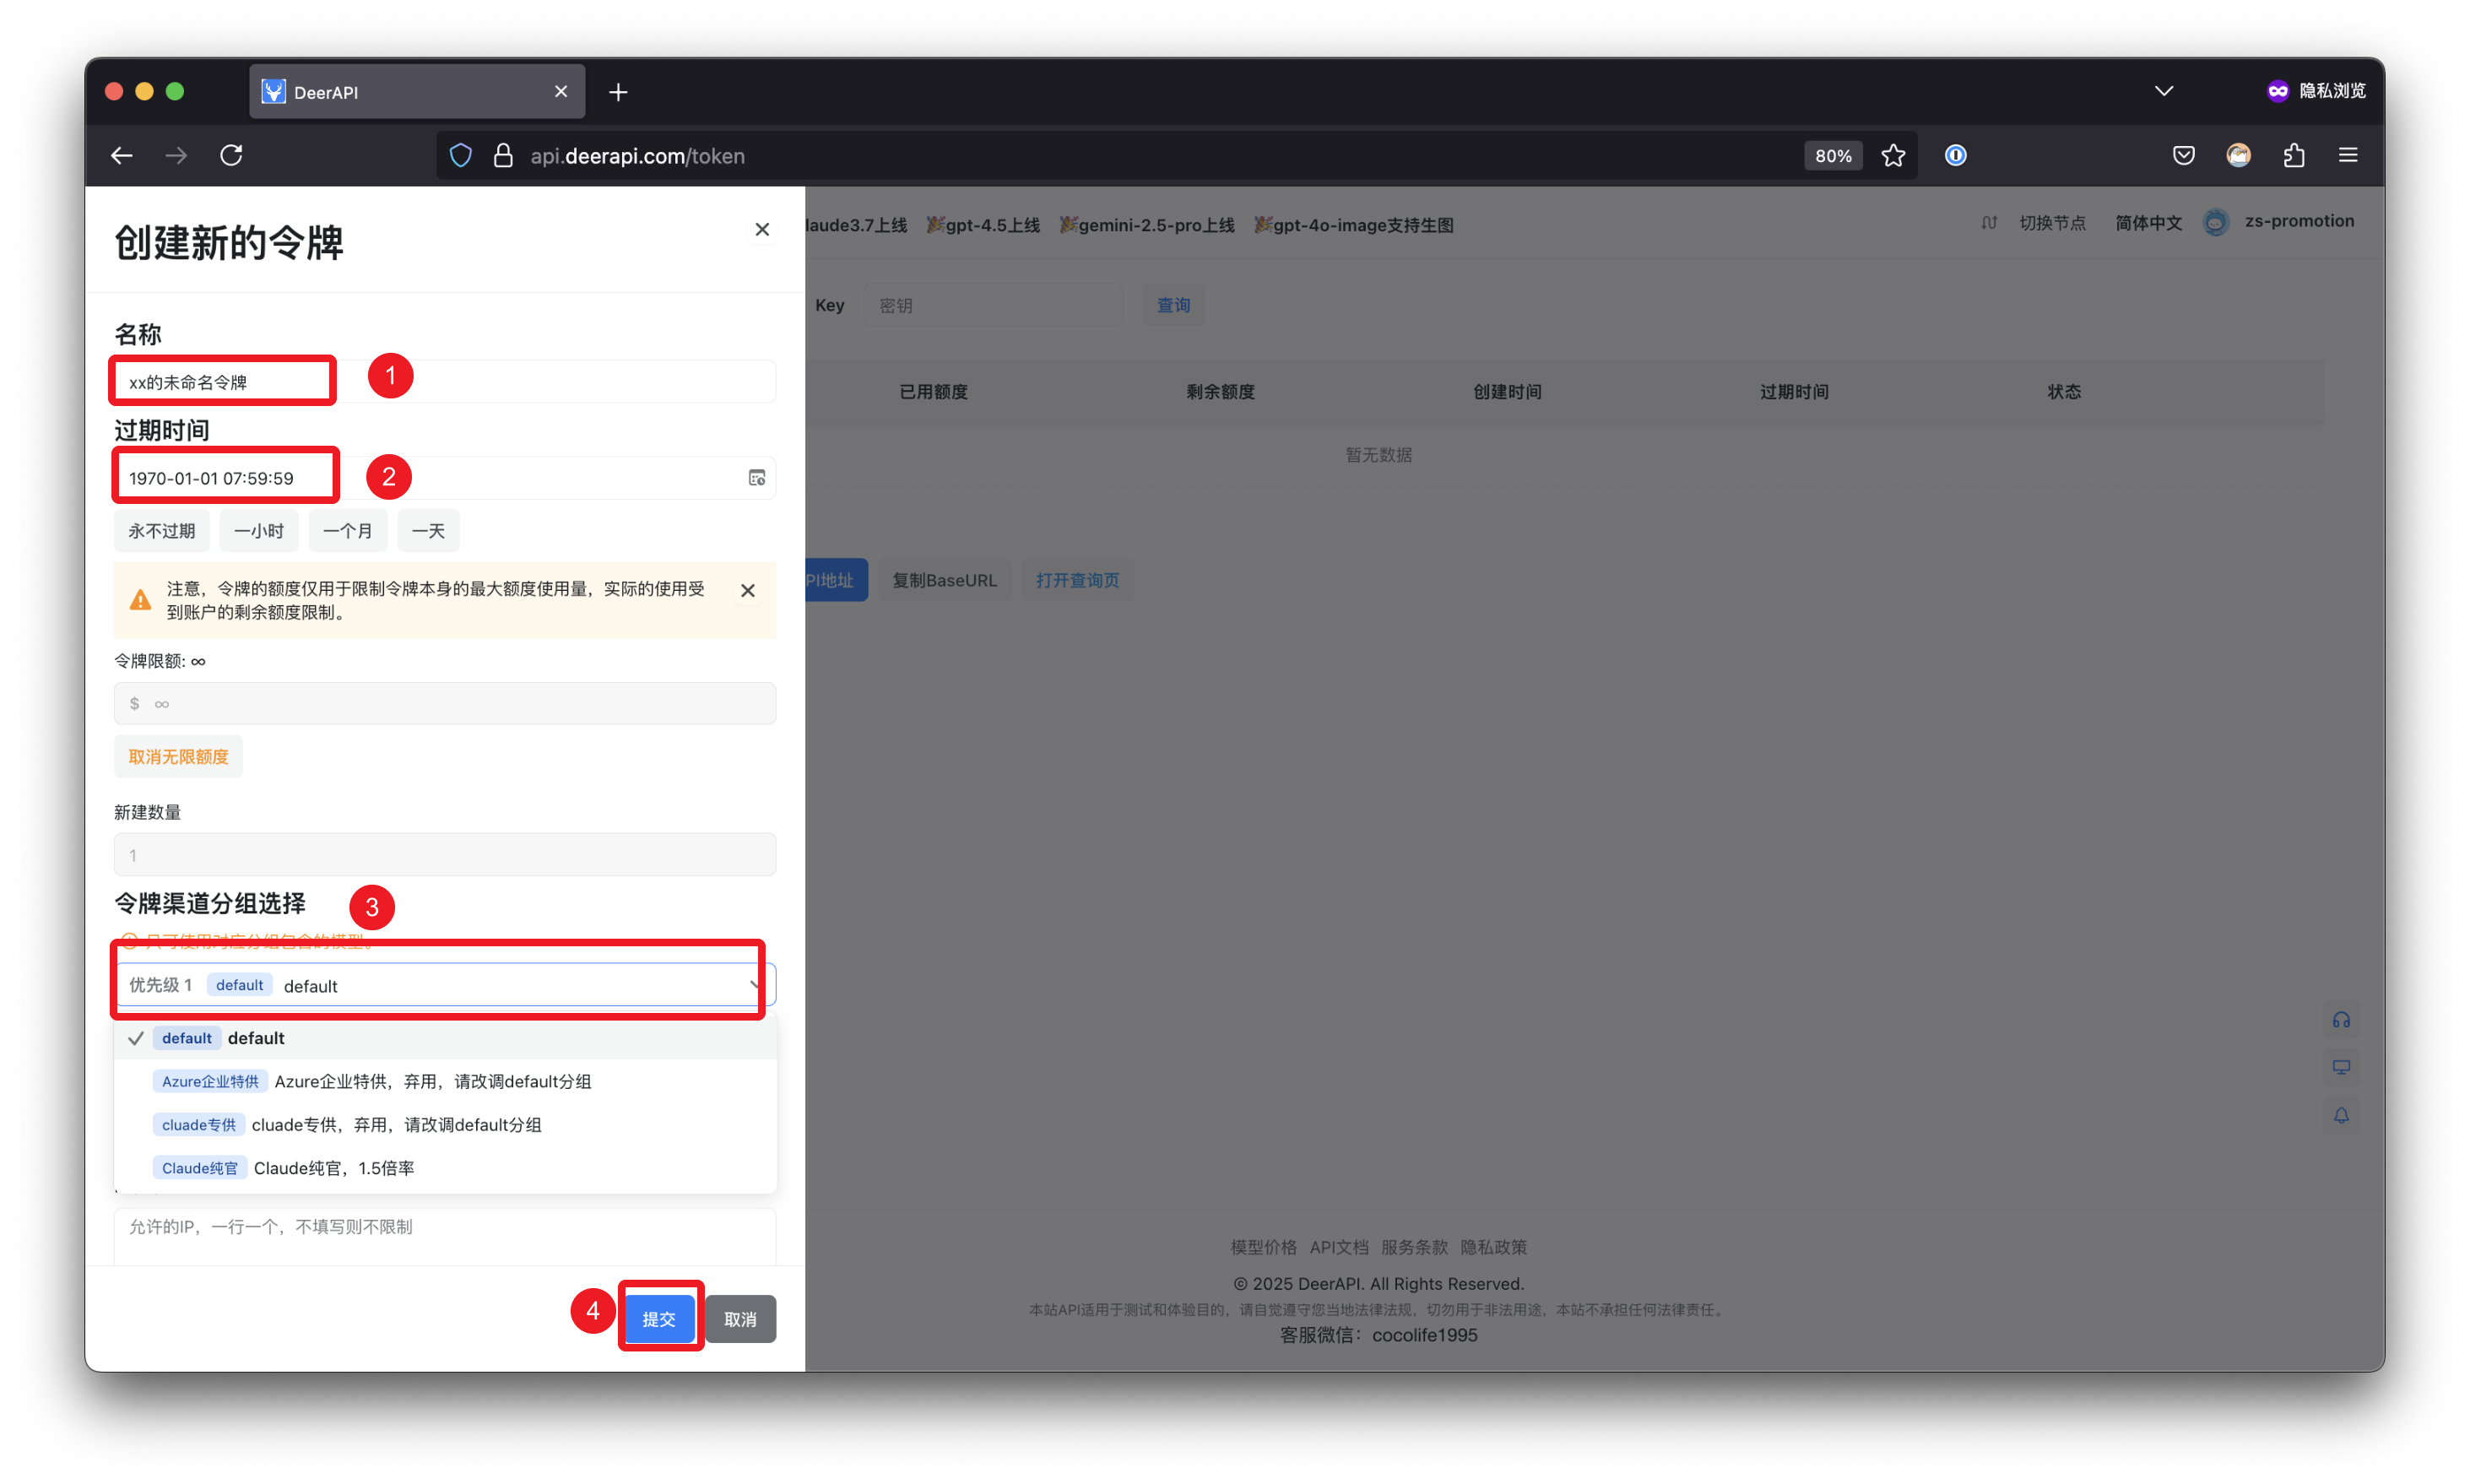Viewport: 2470px width, 1484px height.
Task: Set expiry to one month (一个月)
Action: coord(348,531)
